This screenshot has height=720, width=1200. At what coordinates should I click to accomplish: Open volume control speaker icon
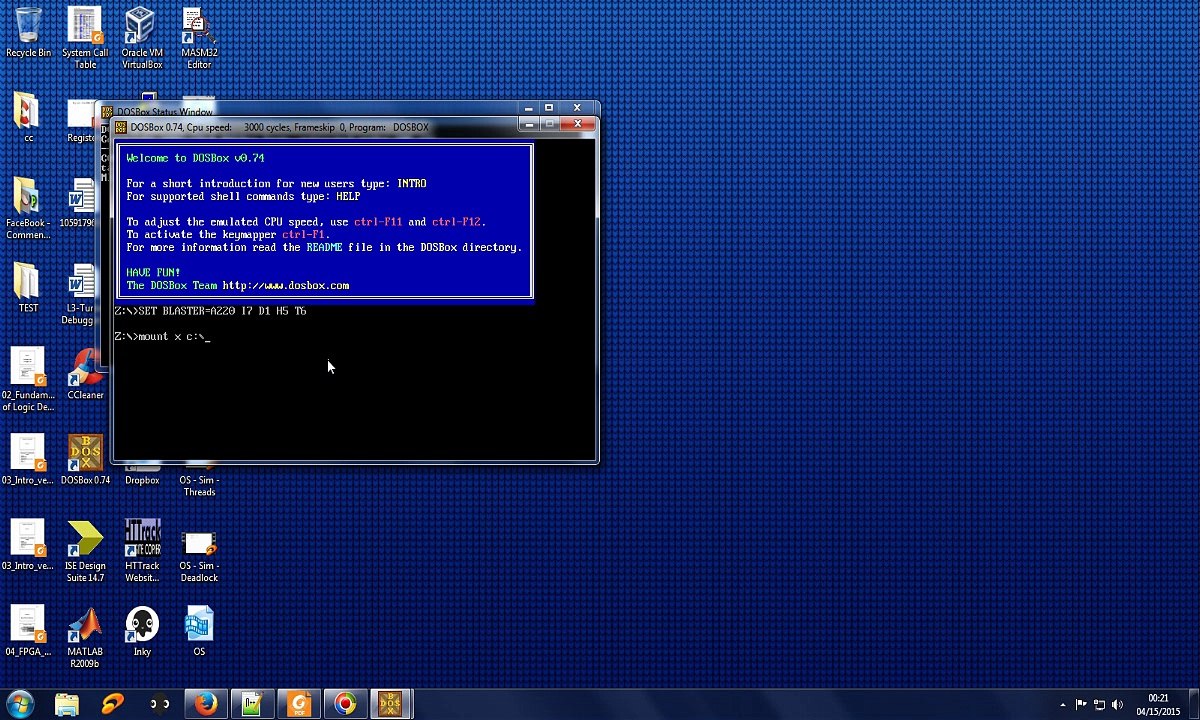click(x=1117, y=705)
